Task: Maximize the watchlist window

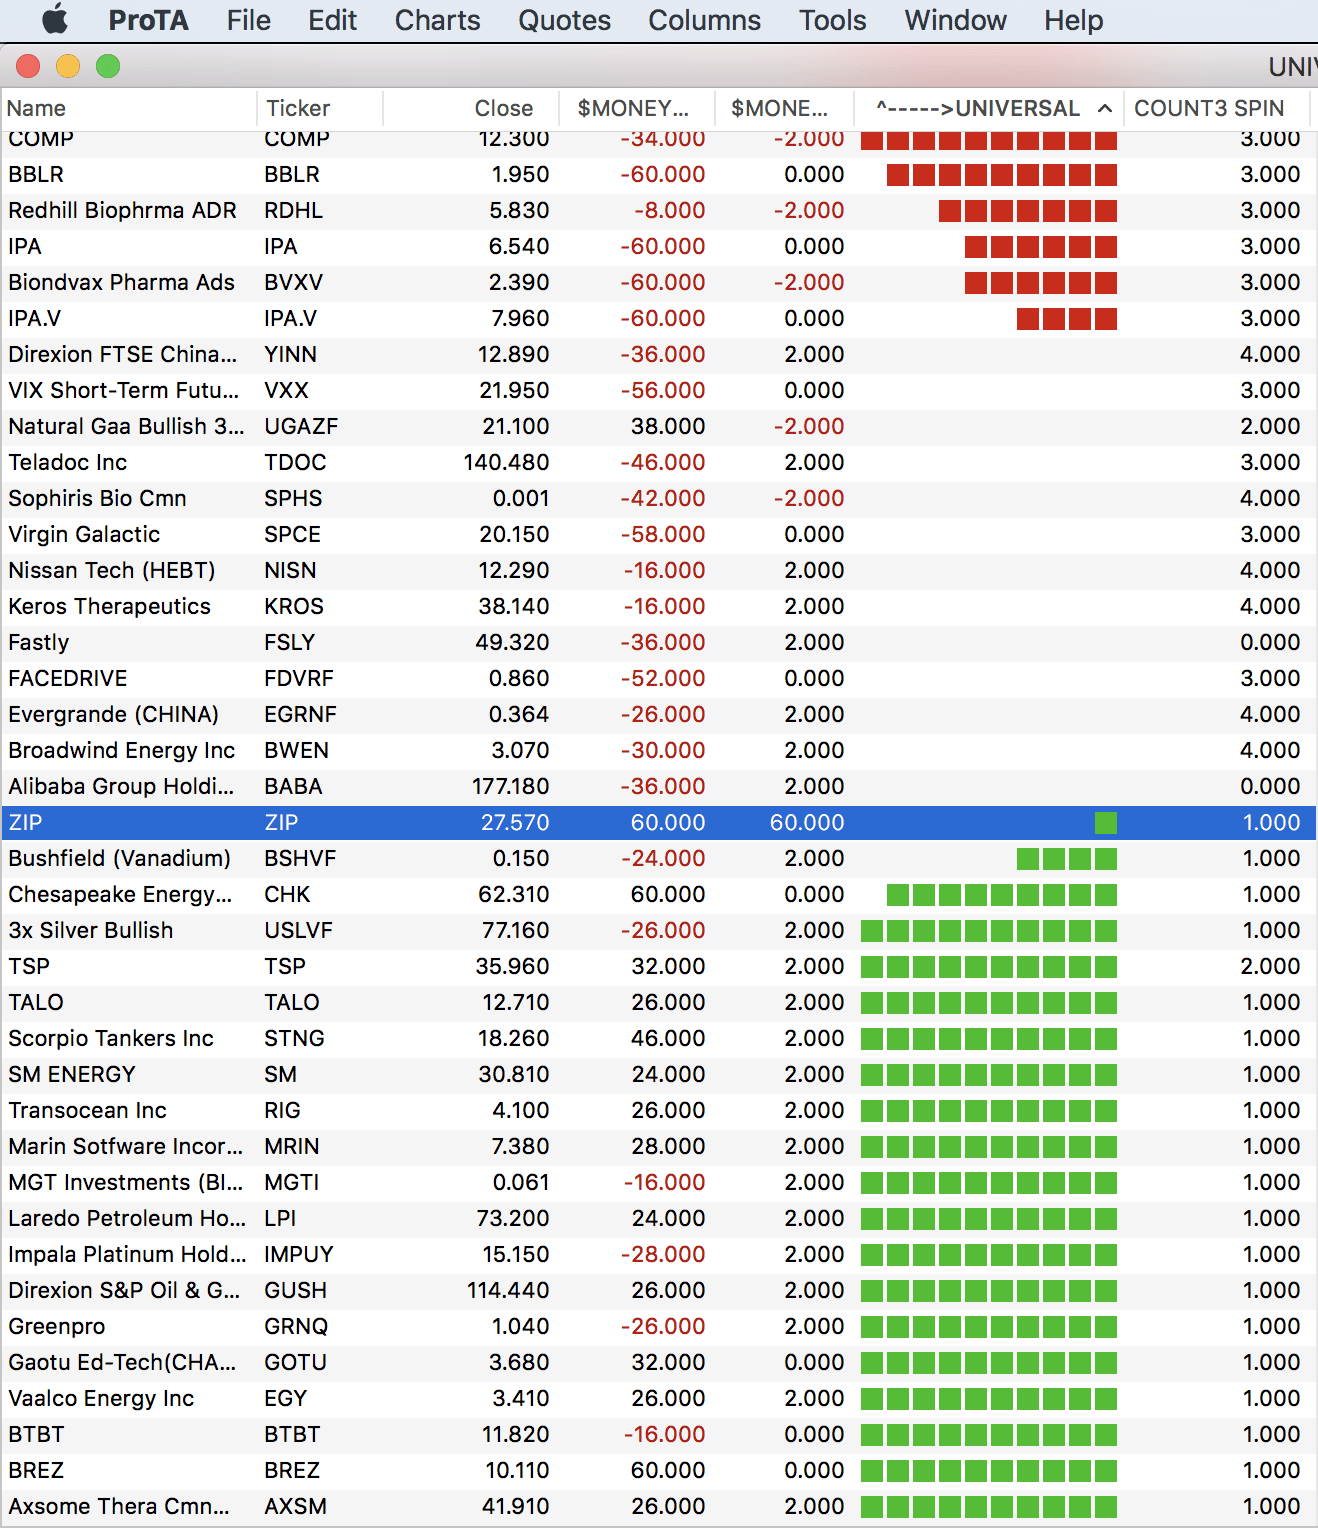Action: [x=108, y=66]
